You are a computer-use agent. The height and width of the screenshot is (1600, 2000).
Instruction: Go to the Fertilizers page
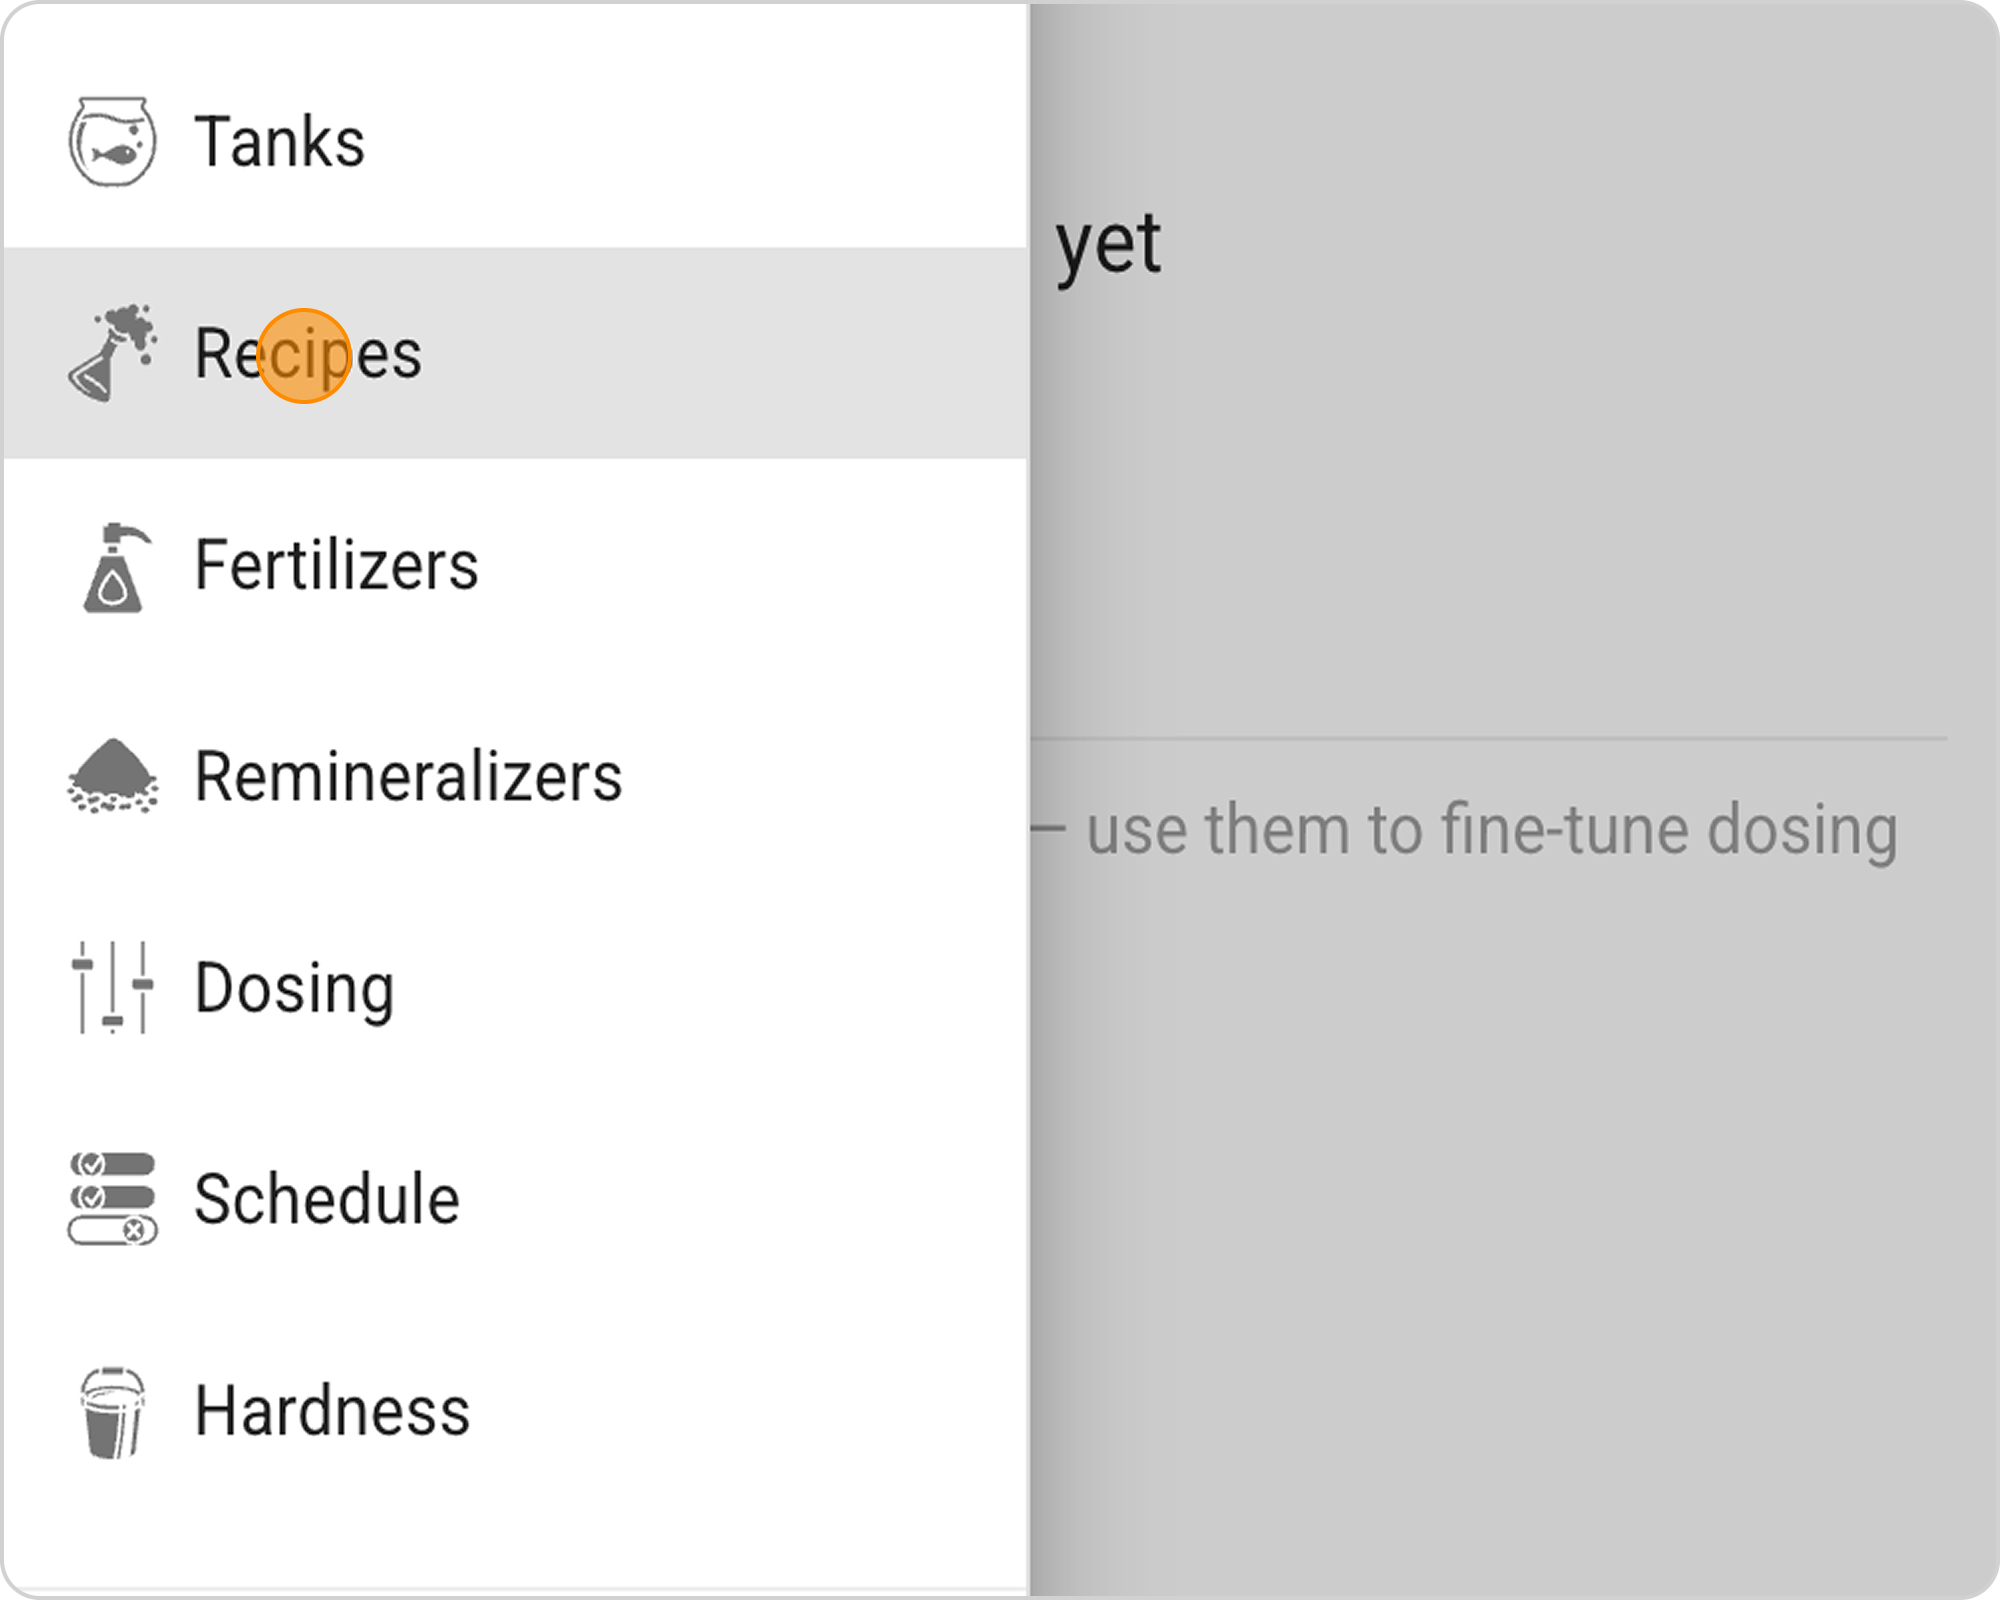(336, 566)
